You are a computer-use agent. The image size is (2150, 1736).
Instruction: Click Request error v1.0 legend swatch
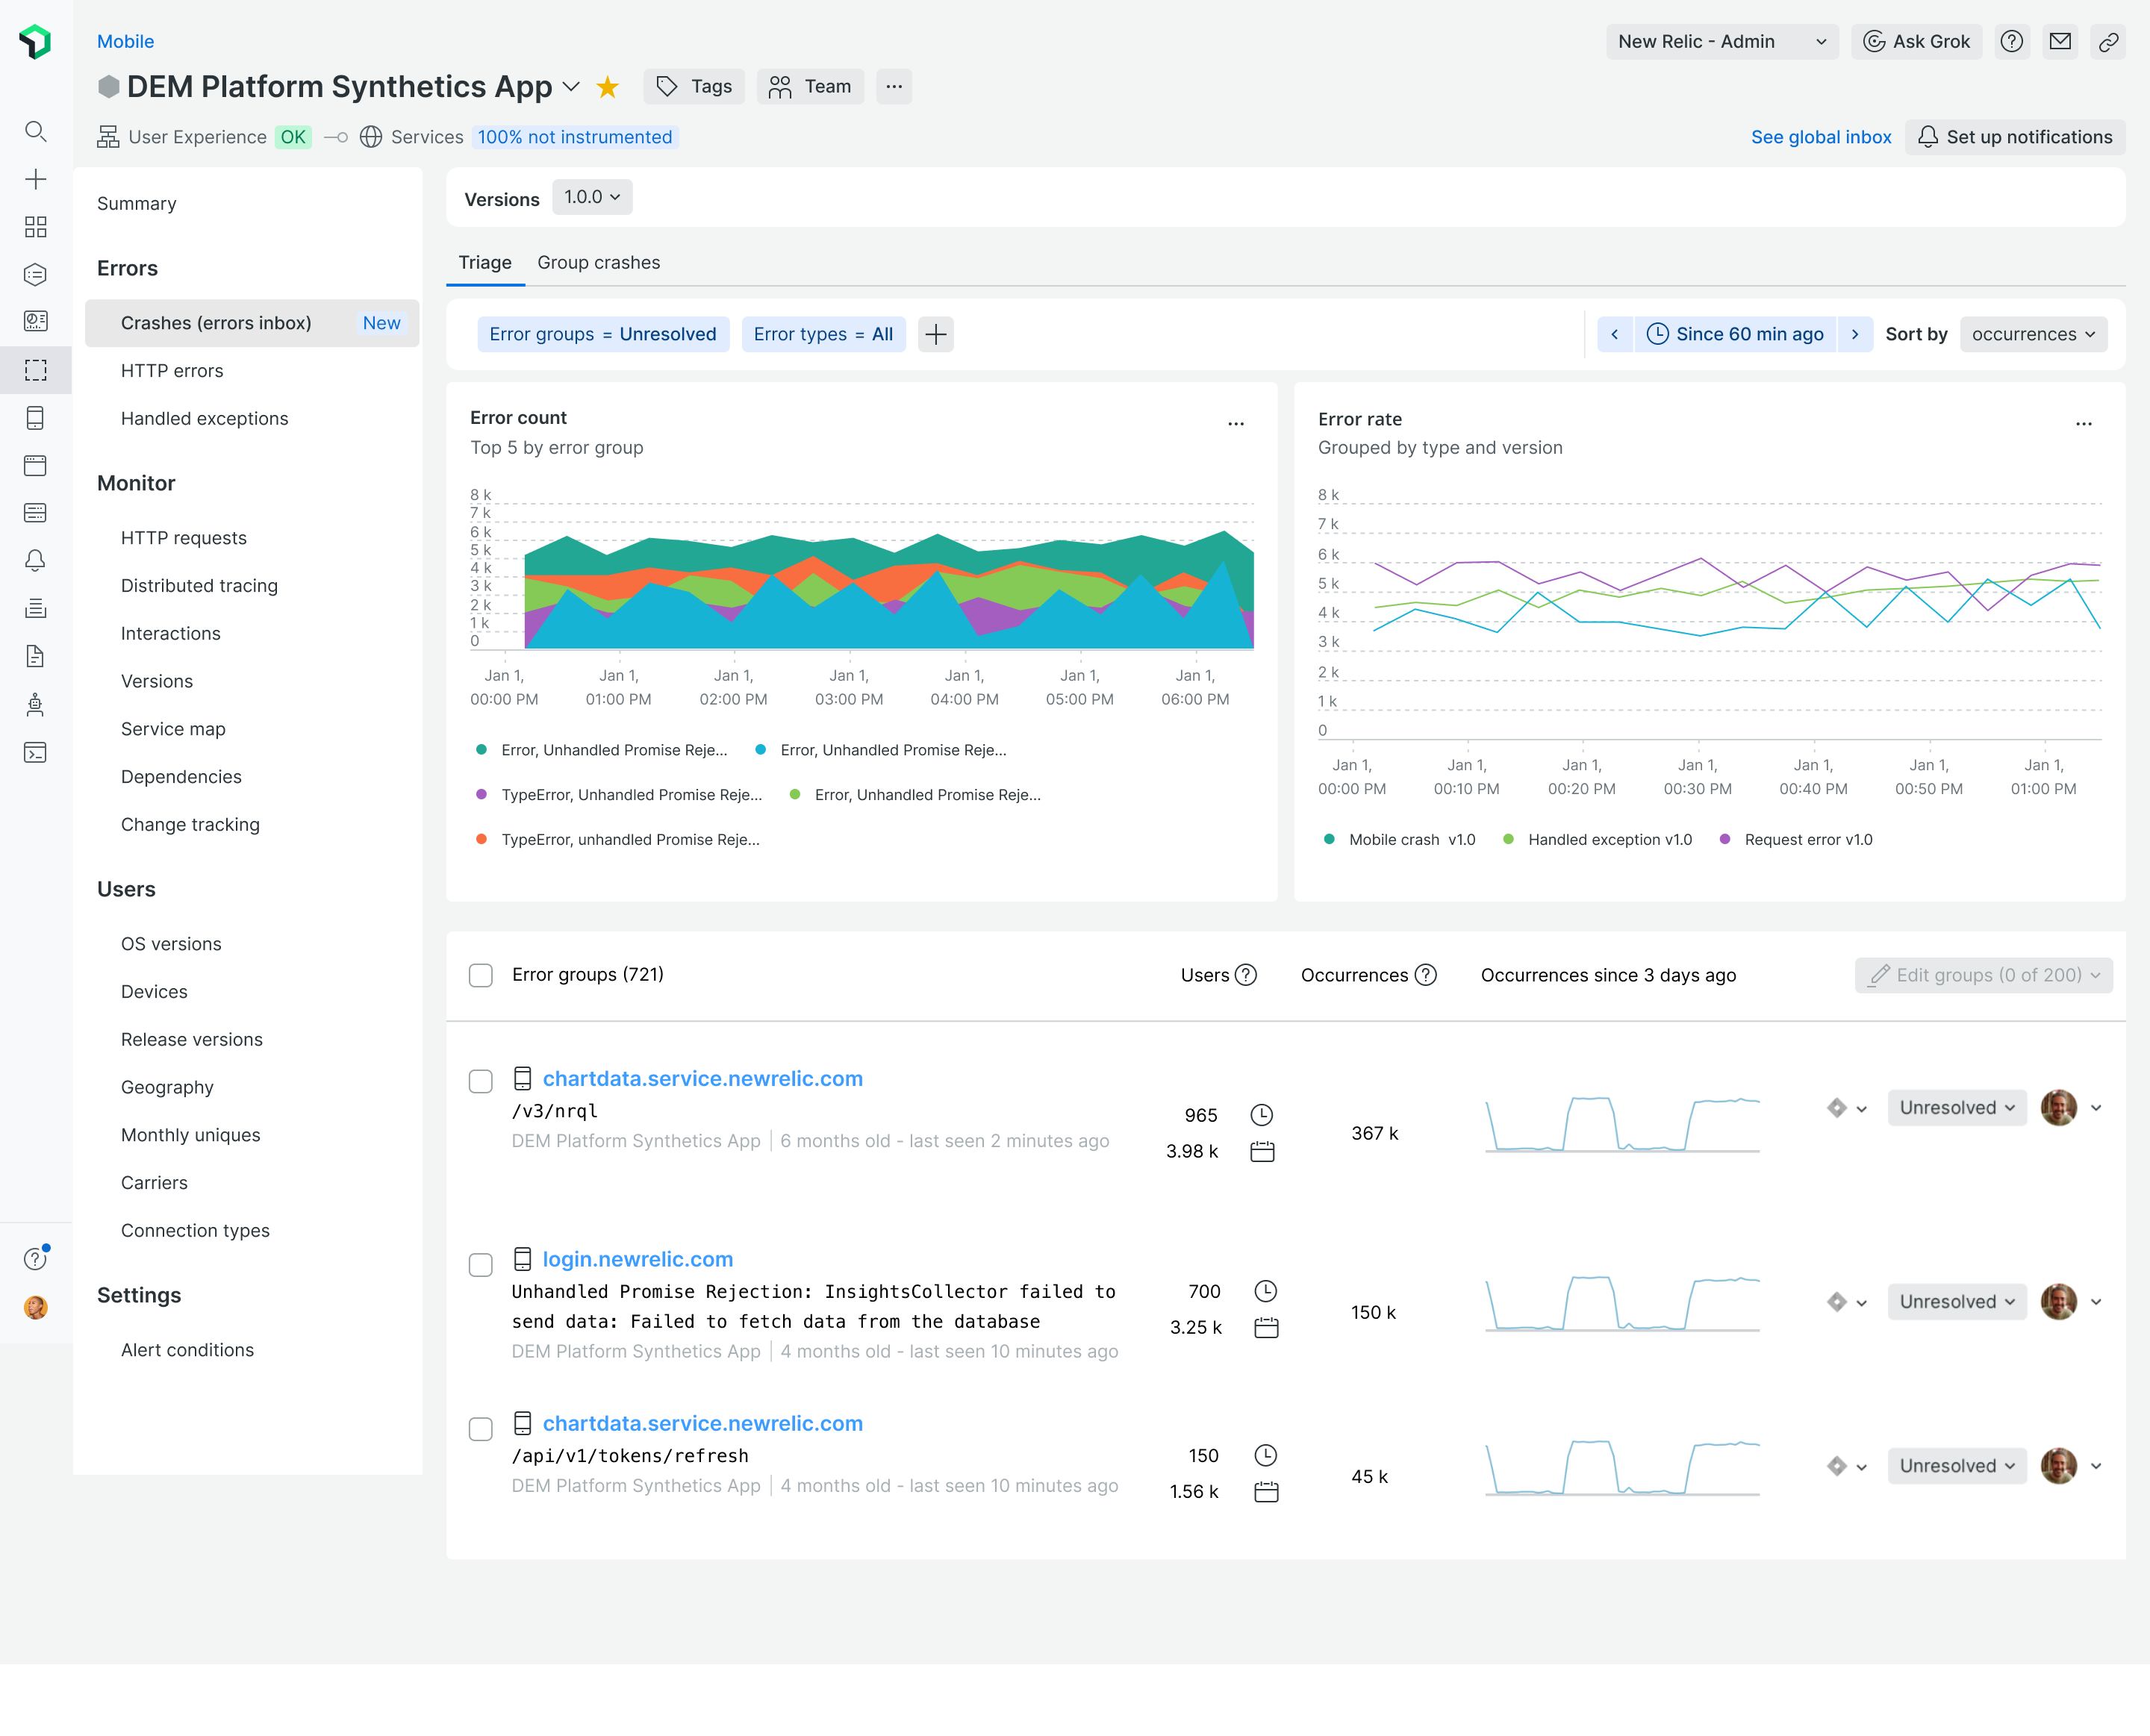point(1724,839)
